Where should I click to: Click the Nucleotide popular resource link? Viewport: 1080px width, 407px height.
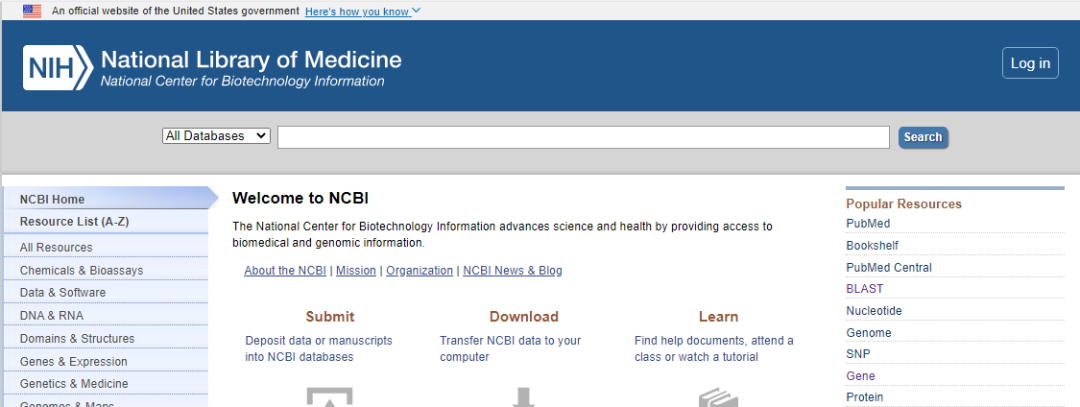874,311
